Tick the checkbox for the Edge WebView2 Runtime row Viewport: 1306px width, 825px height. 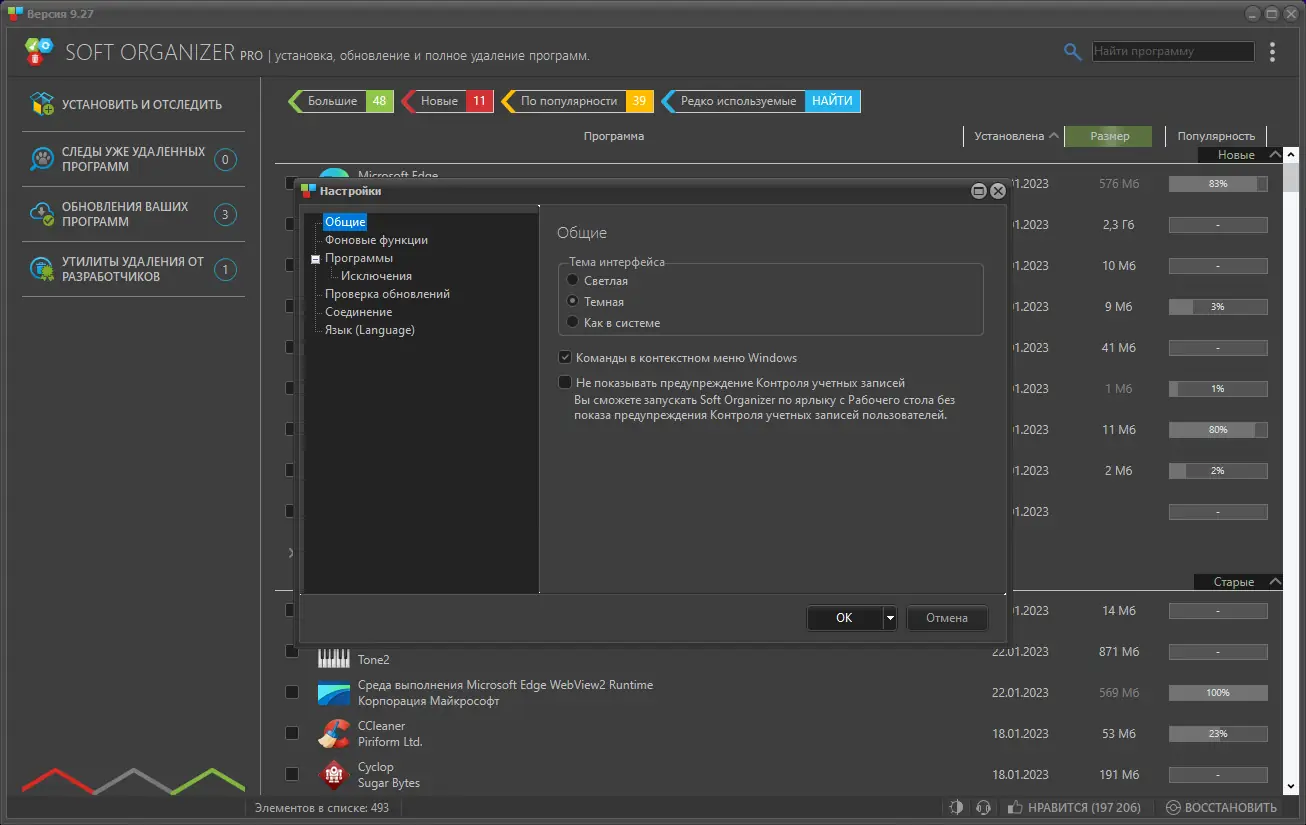[291, 692]
